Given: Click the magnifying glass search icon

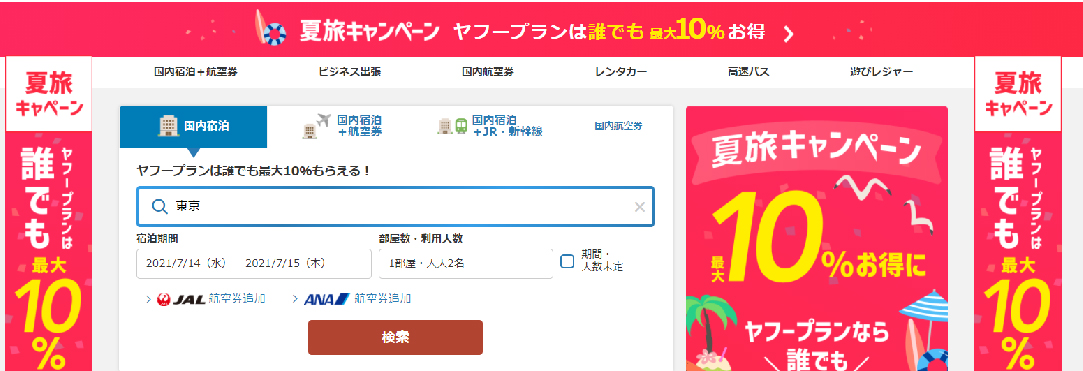Looking at the screenshot, I should [x=160, y=206].
